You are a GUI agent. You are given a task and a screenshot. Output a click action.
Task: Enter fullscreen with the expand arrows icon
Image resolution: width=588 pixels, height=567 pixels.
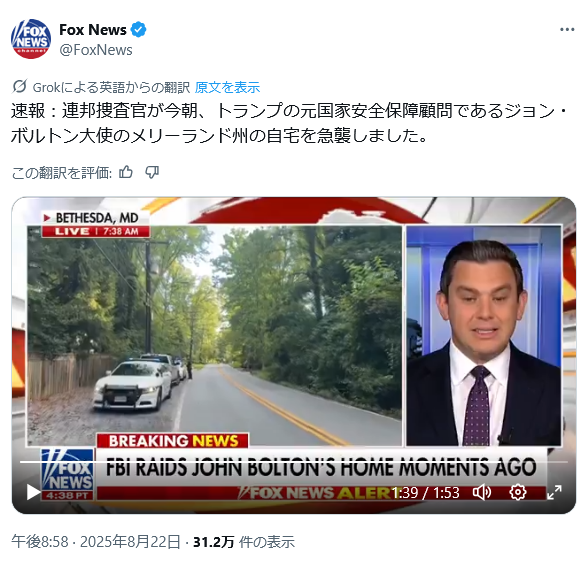554,492
